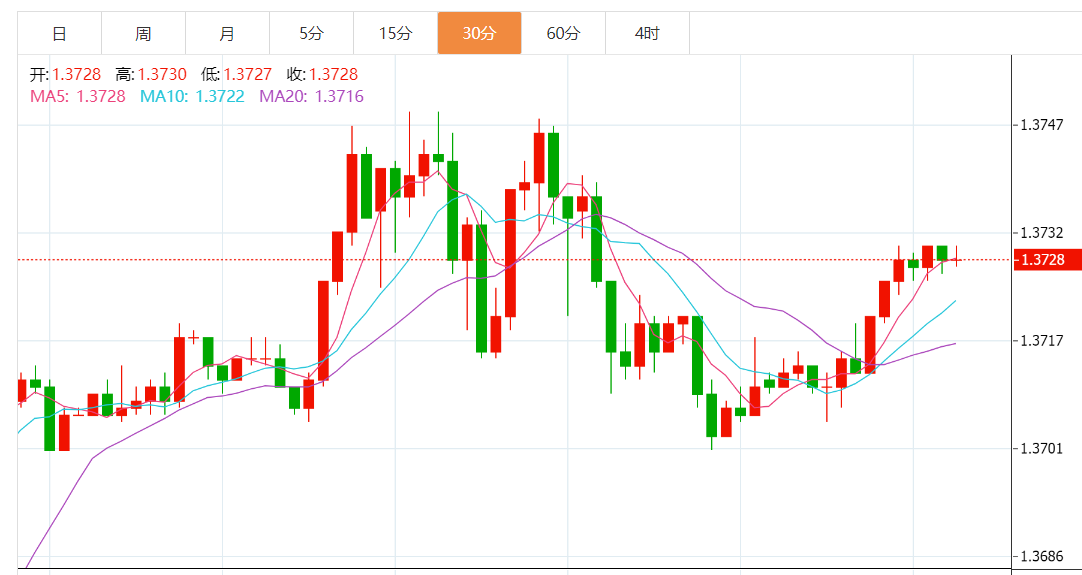
Task: Select the 1.3732 level on price axis
Action: pos(1040,233)
